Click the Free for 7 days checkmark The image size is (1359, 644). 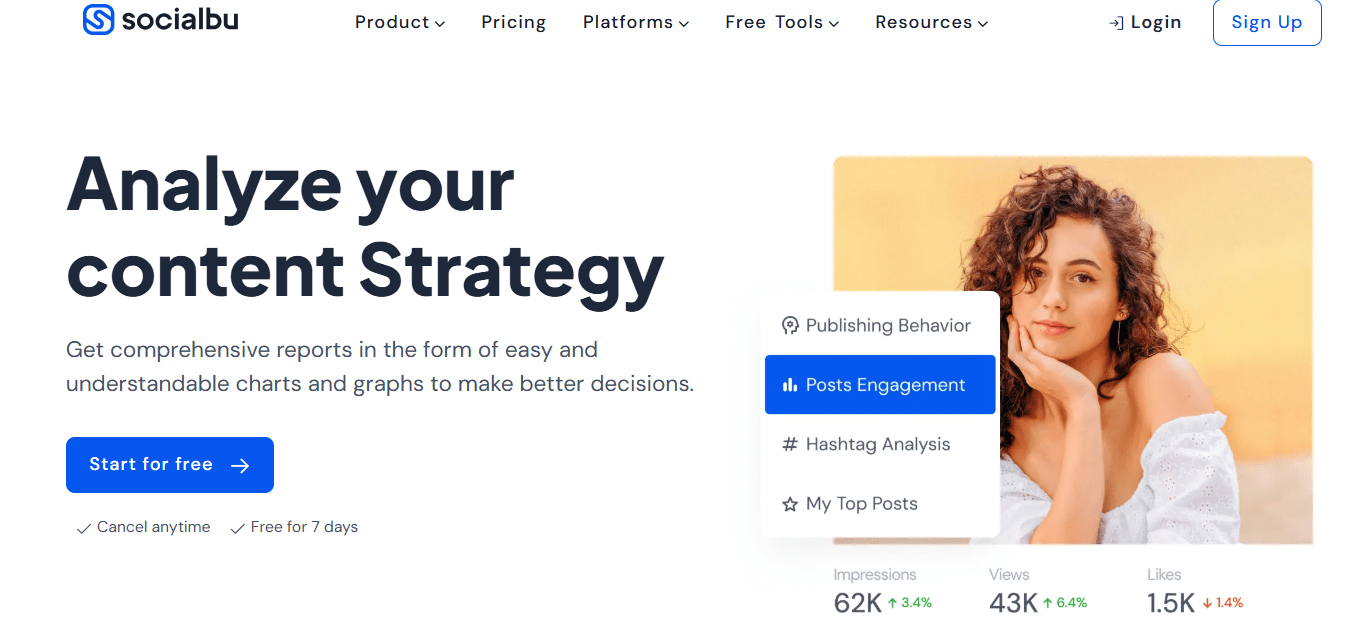pyautogui.click(x=237, y=528)
